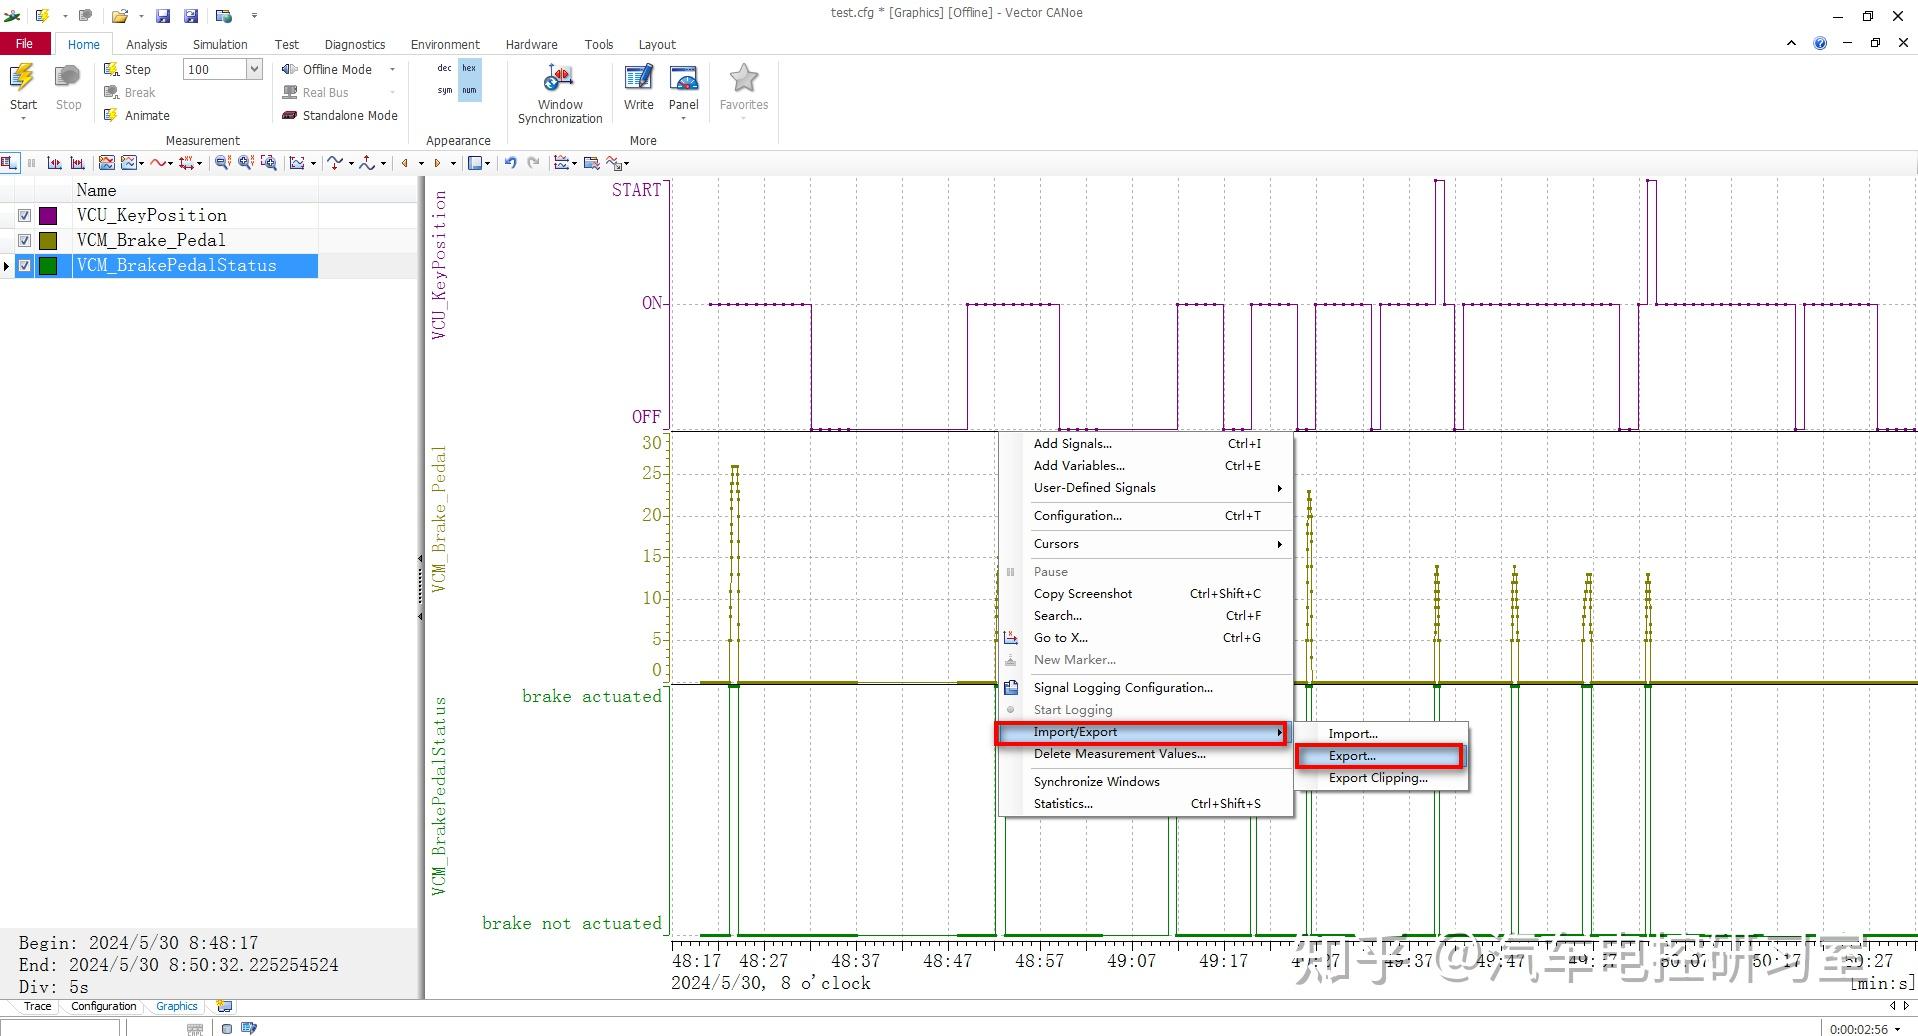Click the undo arrow in graphics toolbar
This screenshot has width=1918, height=1036.
(x=510, y=163)
